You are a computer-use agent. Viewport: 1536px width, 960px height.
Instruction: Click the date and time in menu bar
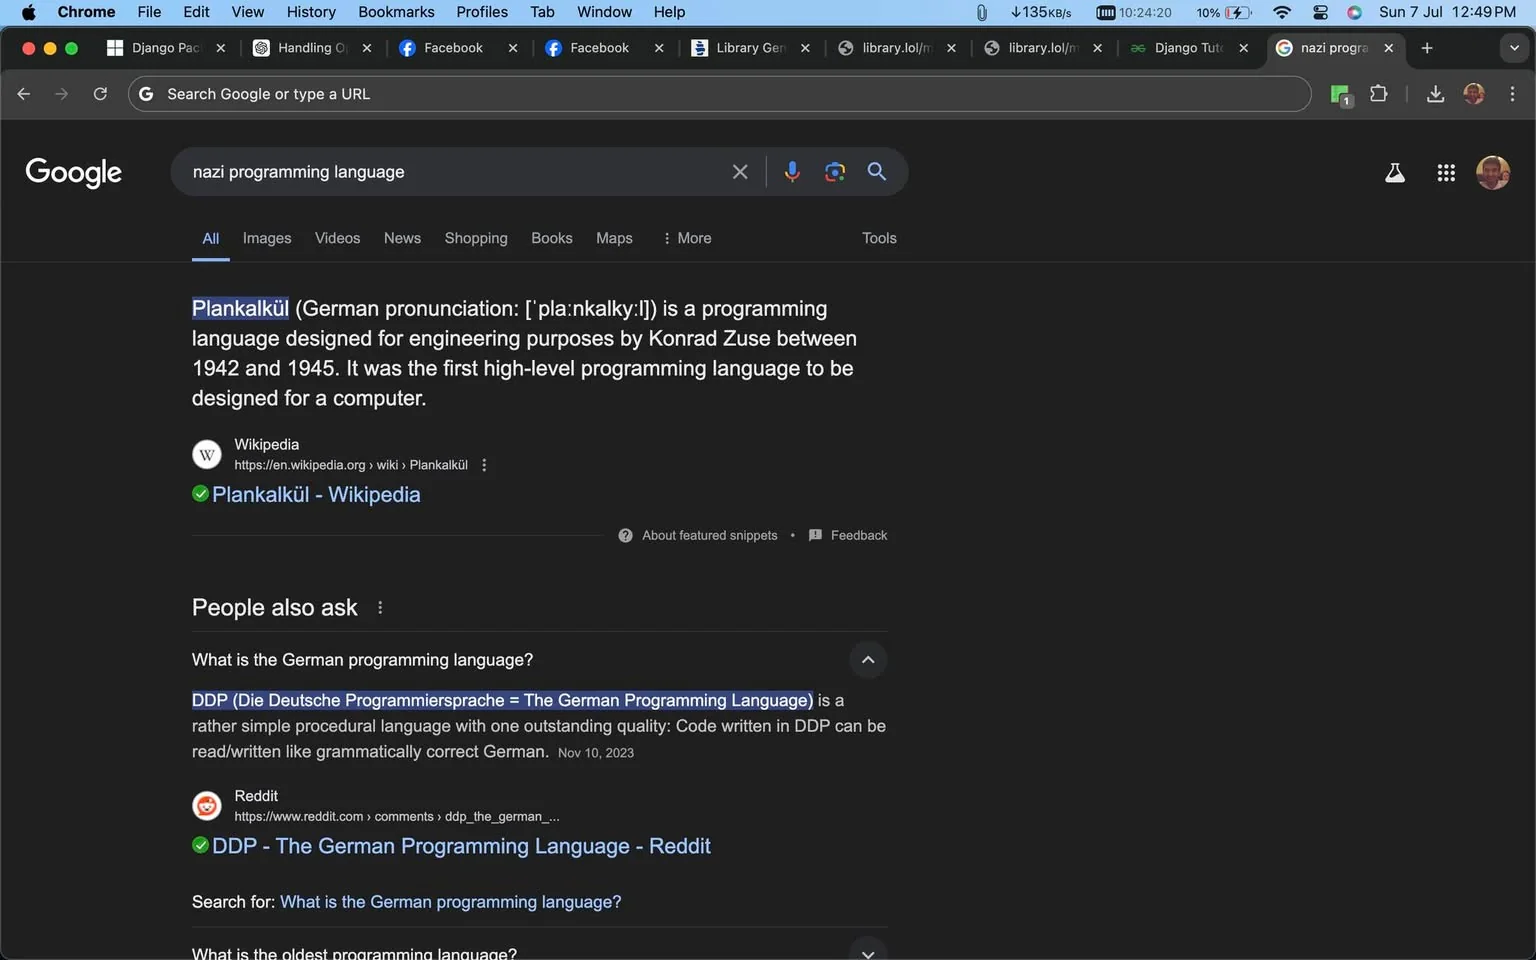click(x=1447, y=12)
